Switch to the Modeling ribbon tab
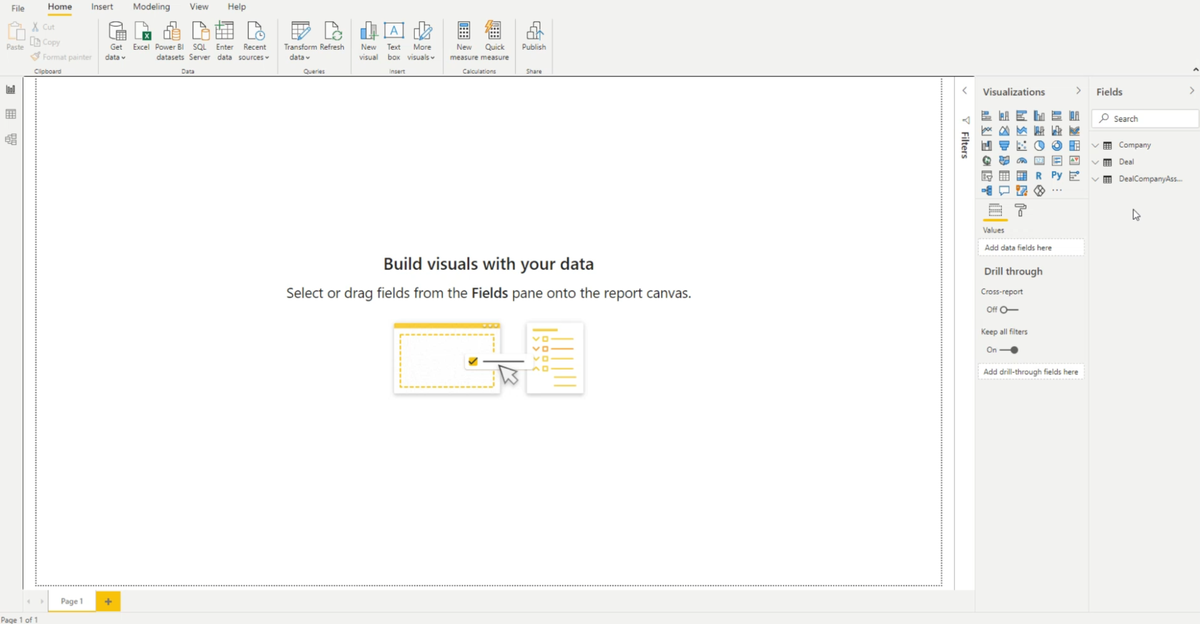Image resolution: width=1200 pixels, height=624 pixels. point(151,7)
